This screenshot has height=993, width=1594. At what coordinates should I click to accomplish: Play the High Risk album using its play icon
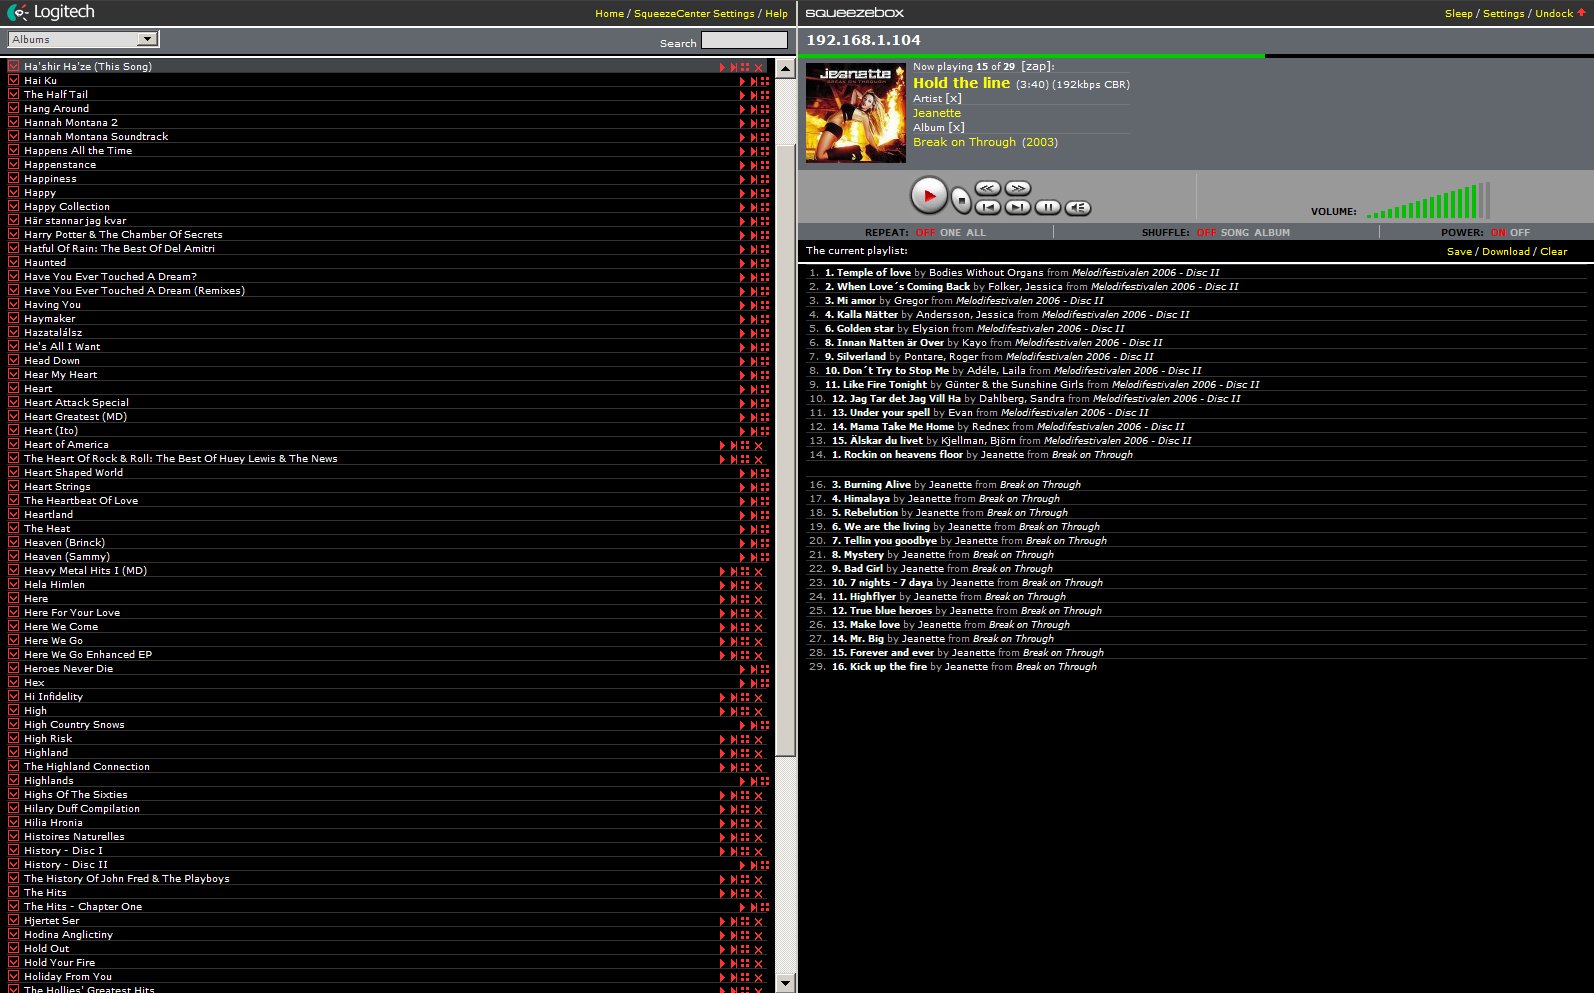click(x=722, y=739)
